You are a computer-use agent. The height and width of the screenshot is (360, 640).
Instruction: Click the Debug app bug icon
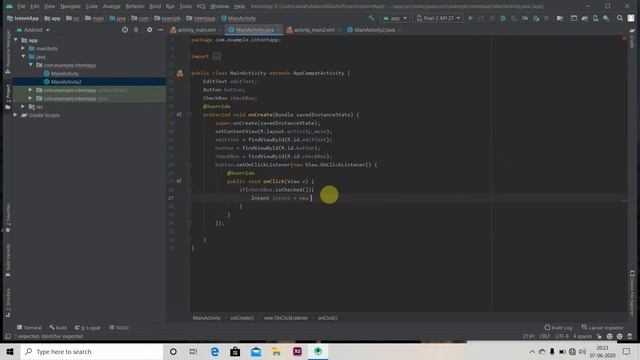click(503, 18)
